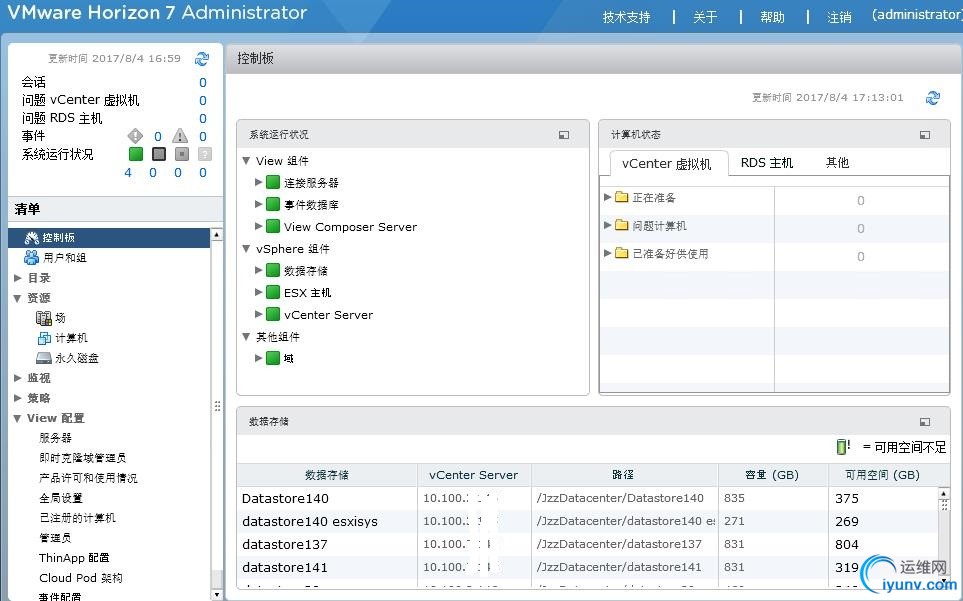The image size is (963, 601).
Task: Refresh the dashboard using the top-right refresh icon
Action: coord(933,97)
